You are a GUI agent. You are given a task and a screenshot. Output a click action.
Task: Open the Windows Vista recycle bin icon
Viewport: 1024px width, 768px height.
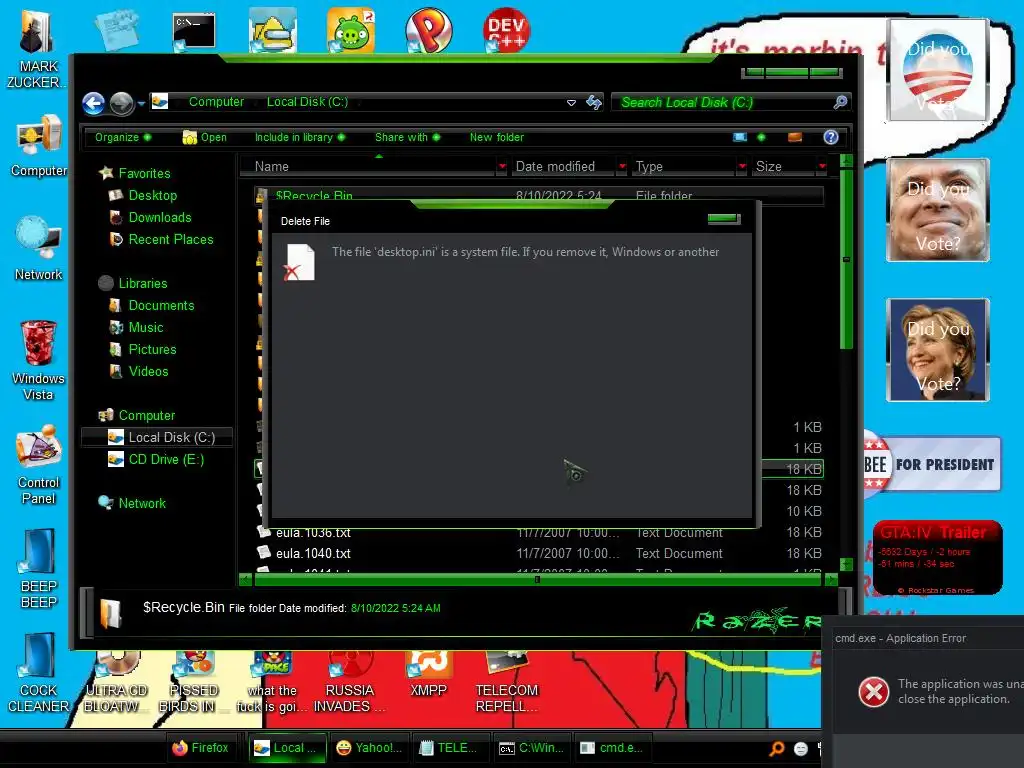pyautogui.click(x=38, y=360)
